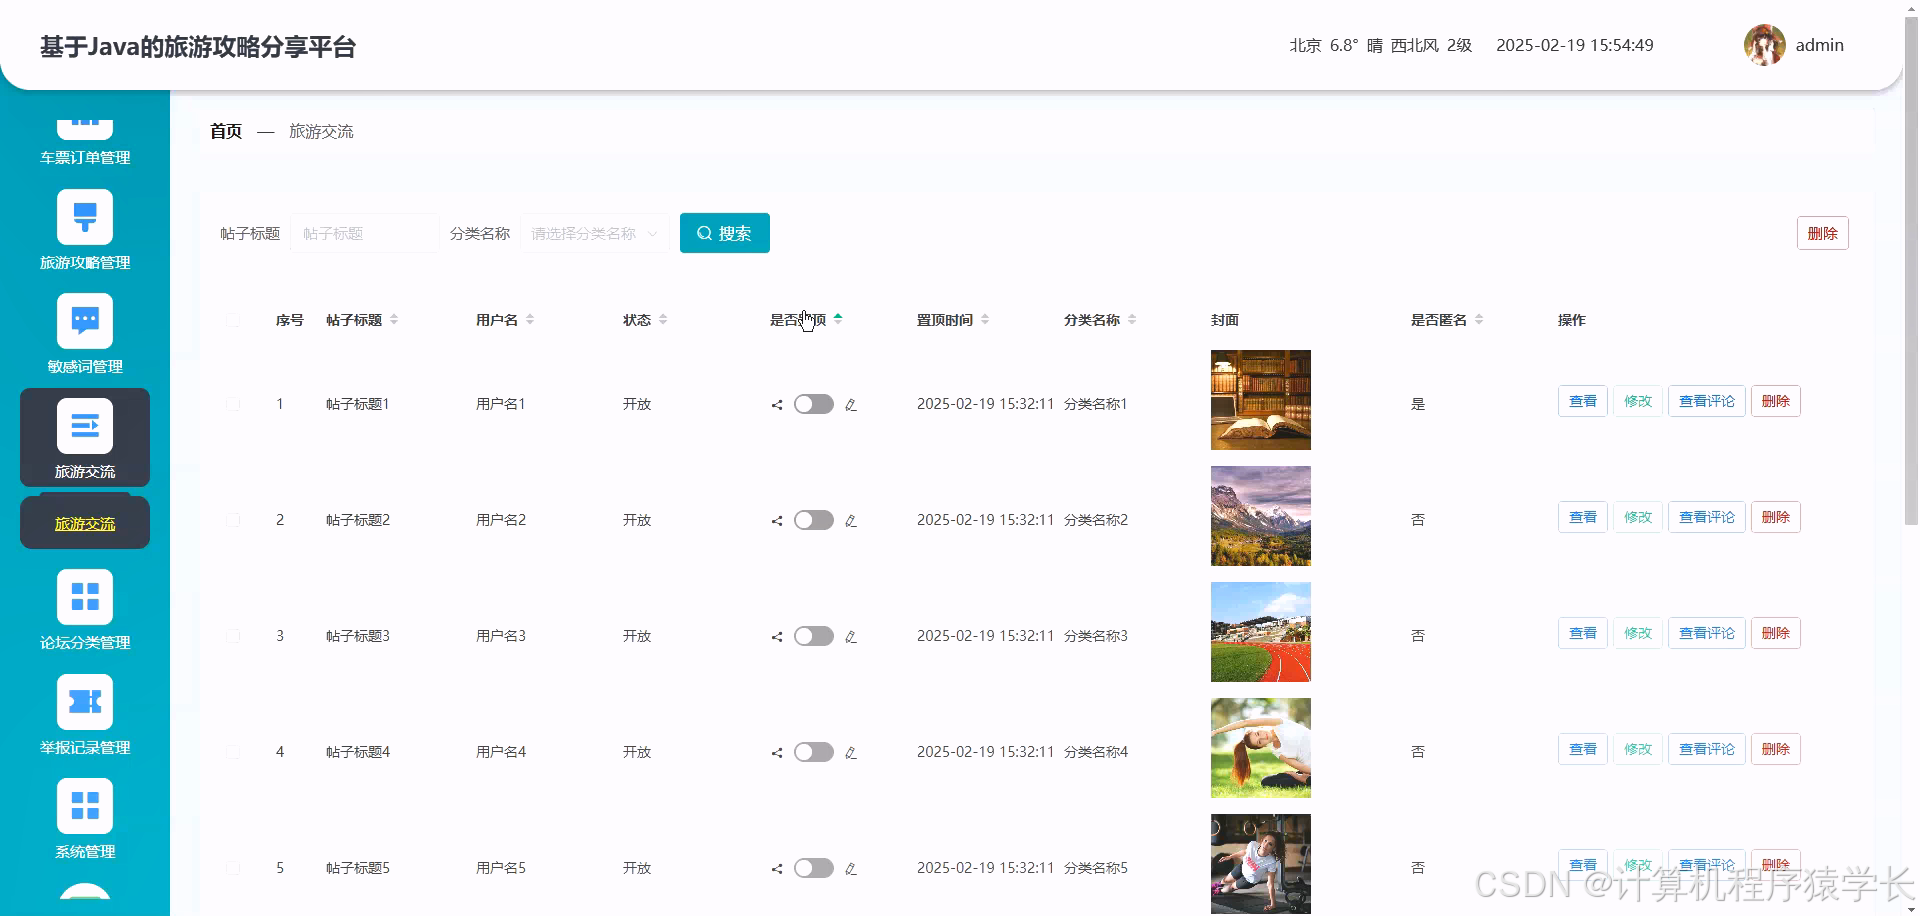Toggle 是否置顶 switch for 帖子标题2

814,520
